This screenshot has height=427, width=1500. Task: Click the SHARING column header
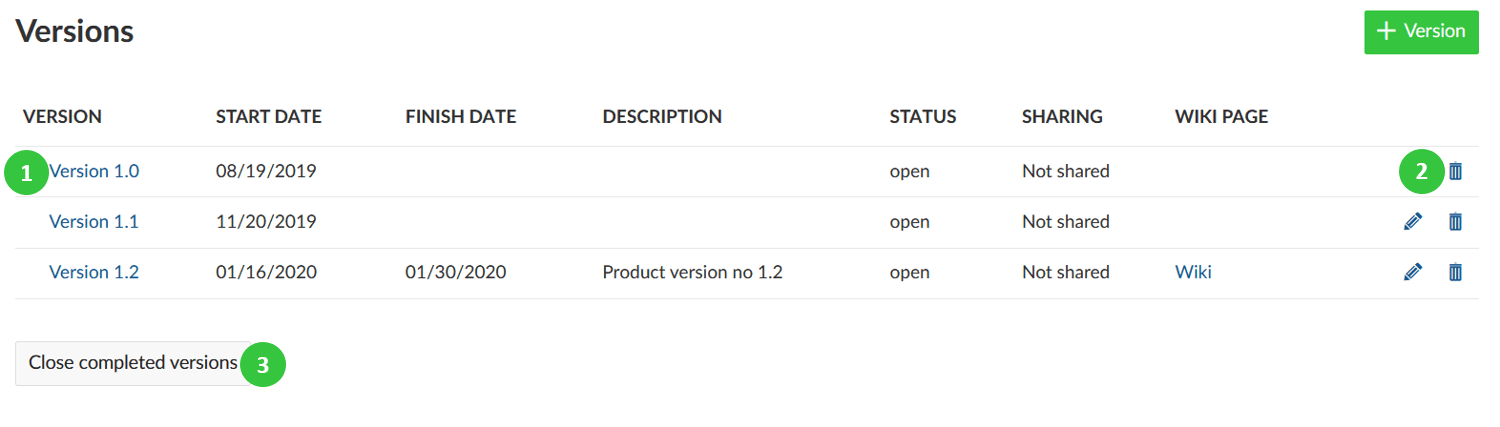pos(1062,117)
